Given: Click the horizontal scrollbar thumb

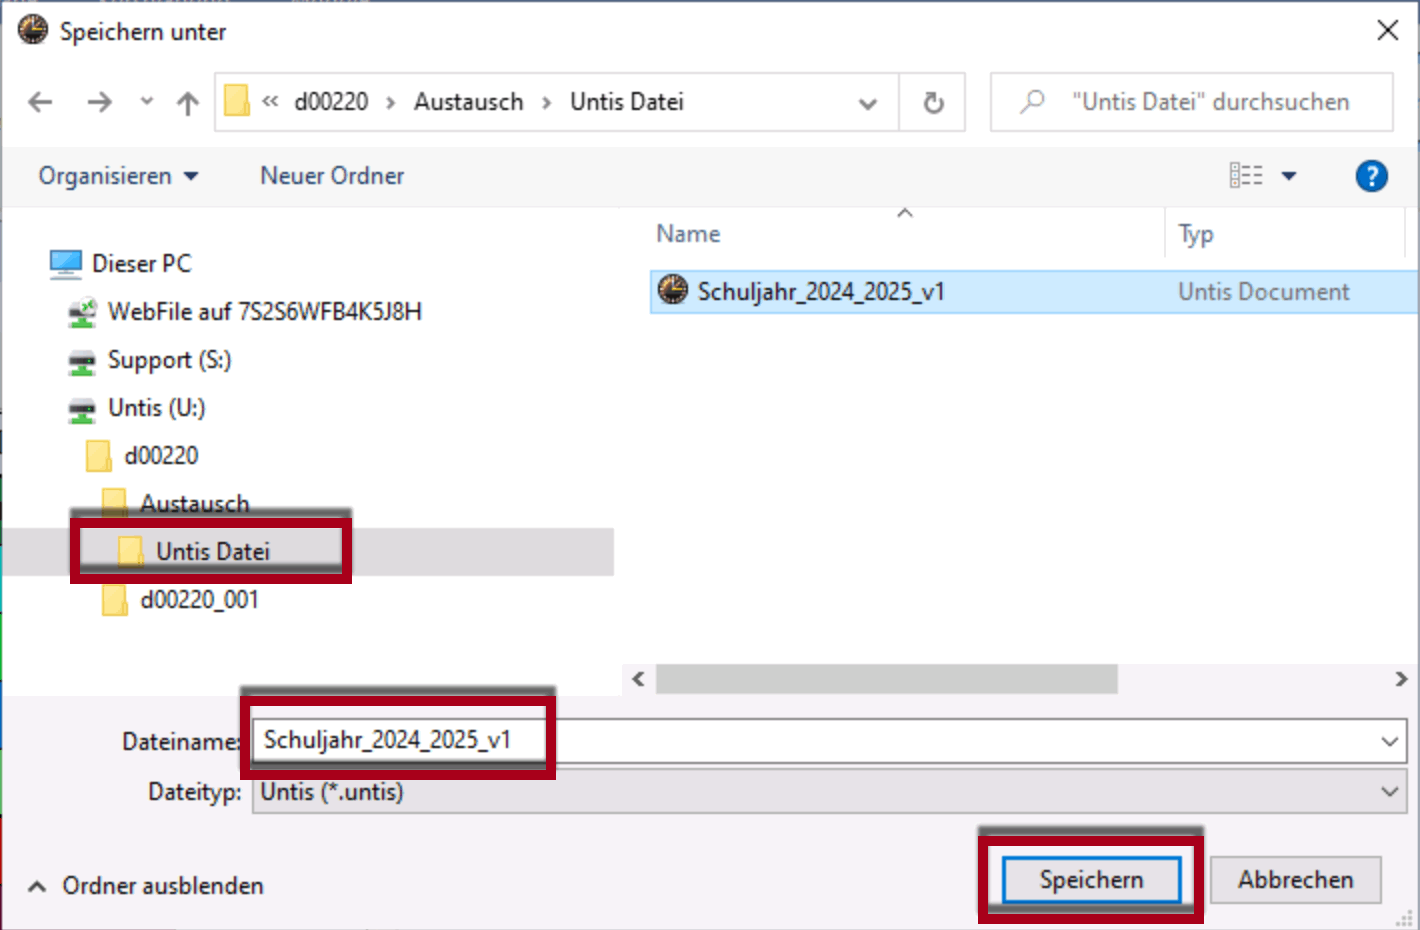Looking at the screenshot, I should pos(886,679).
